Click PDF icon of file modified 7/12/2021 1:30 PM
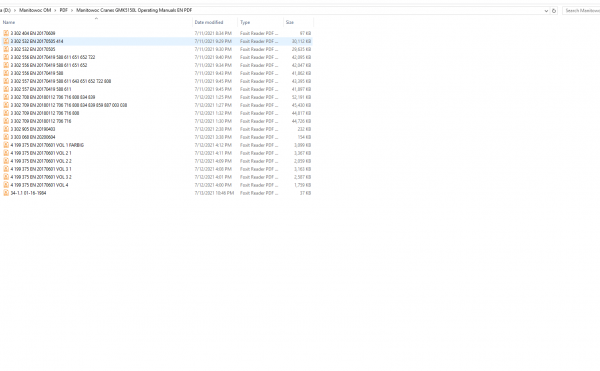The image size is (600, 371). point(6,121)
